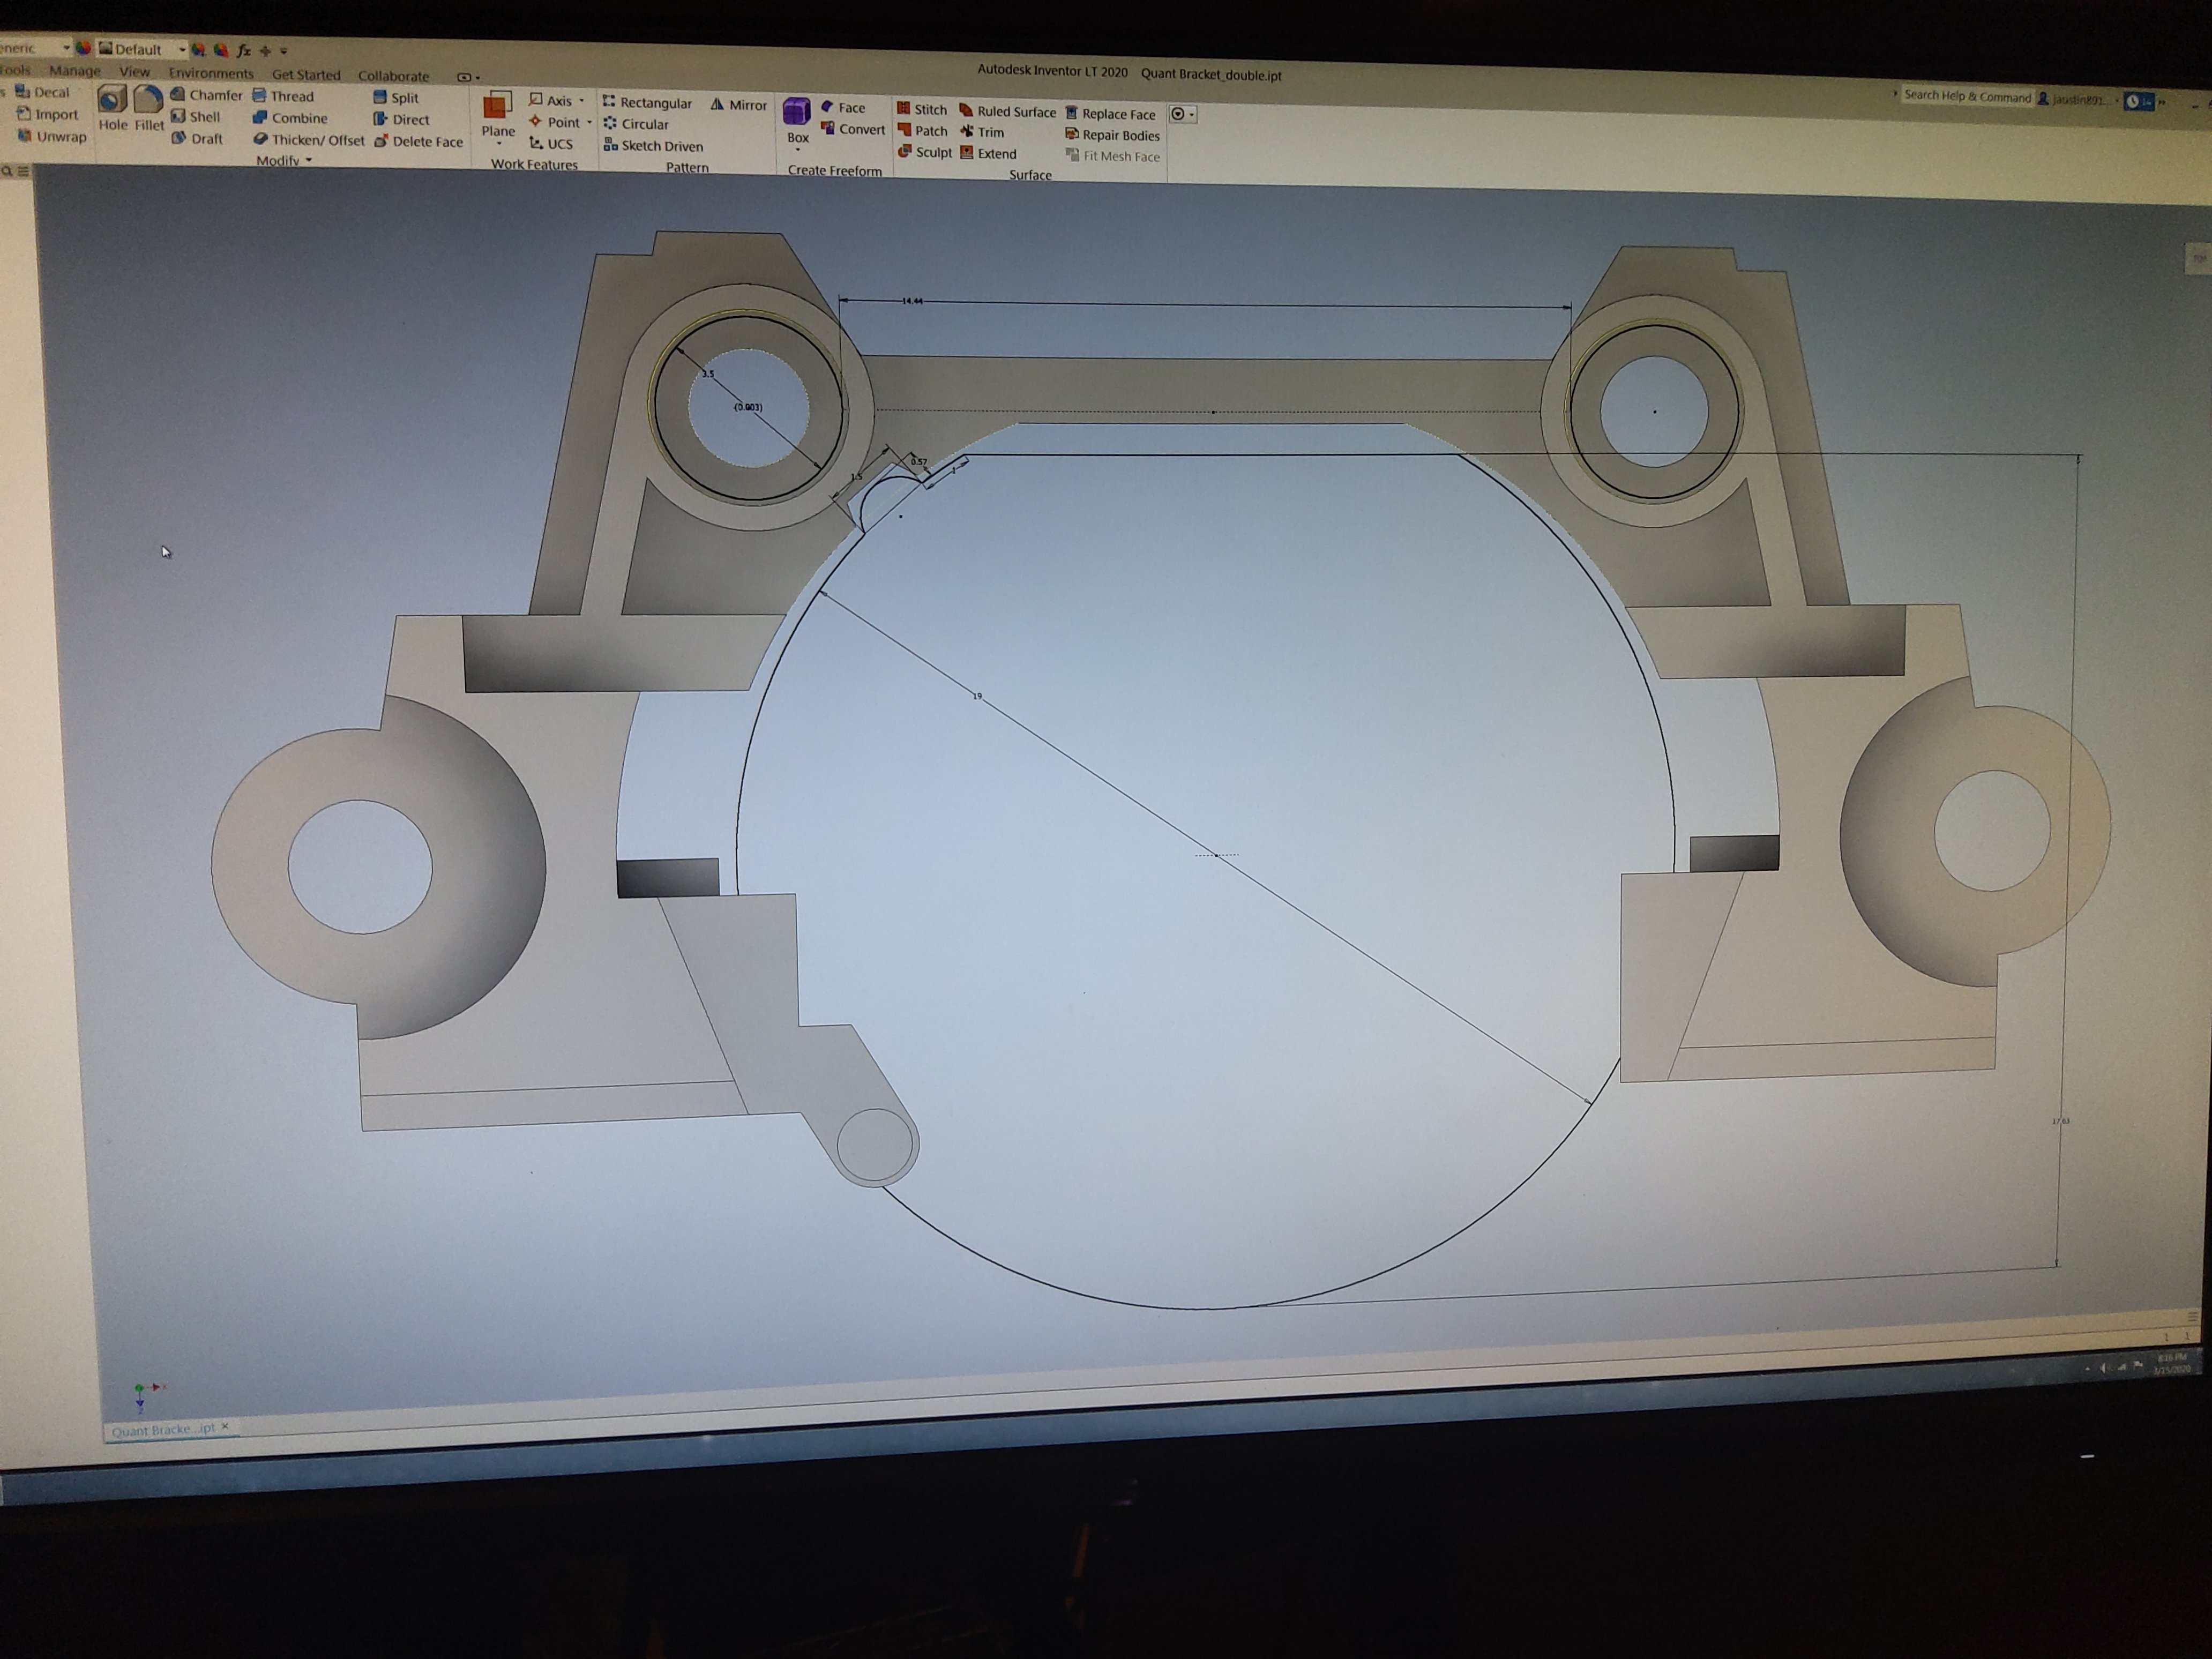The width and height of the screenshot is (2212, 1659).
Task: Expand the Modify panel dropdown
Action: (284, 160)
